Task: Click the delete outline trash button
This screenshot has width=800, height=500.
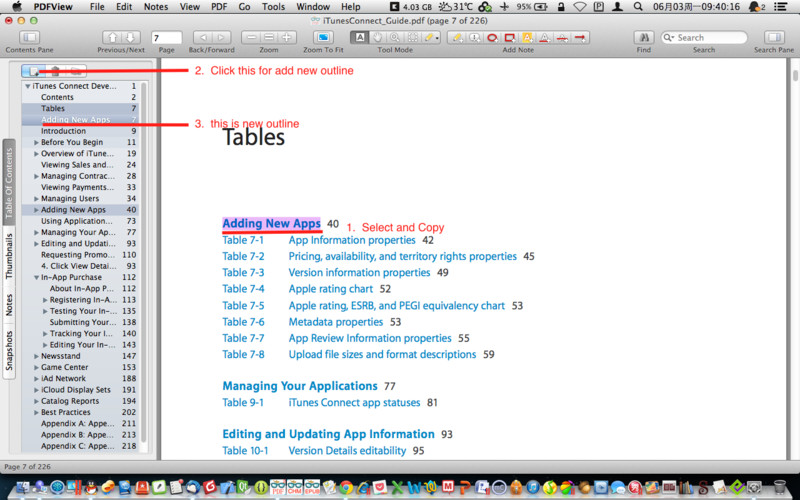Action: [x=55, y=71]
